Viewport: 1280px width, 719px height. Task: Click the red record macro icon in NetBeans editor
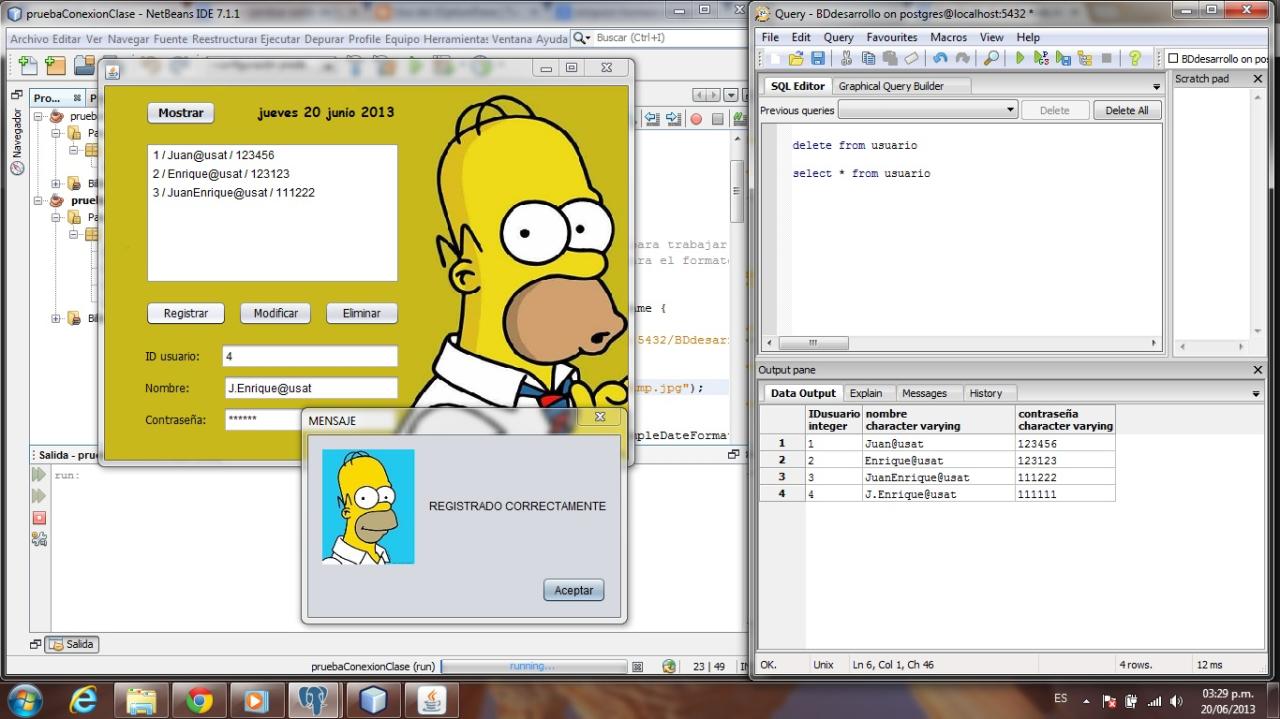tap(696, 119)
